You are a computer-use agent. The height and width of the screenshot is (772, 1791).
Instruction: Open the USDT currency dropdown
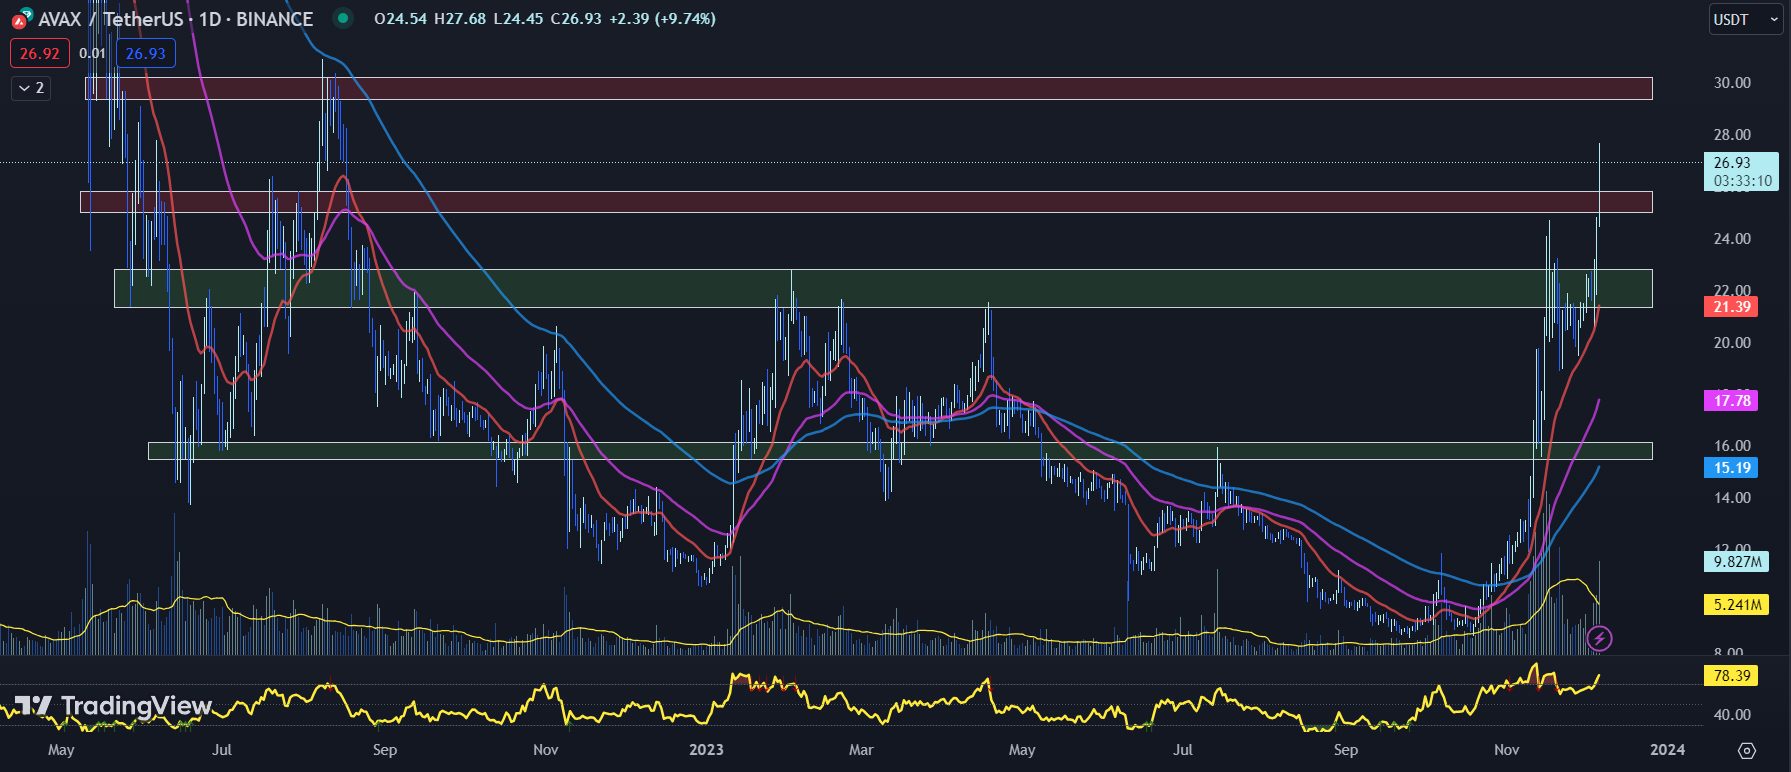click(1745, 20)
